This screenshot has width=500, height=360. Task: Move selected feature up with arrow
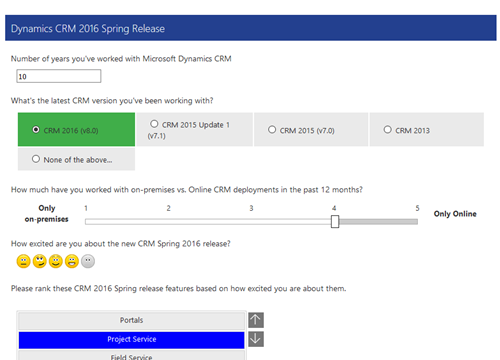(256, 320)
